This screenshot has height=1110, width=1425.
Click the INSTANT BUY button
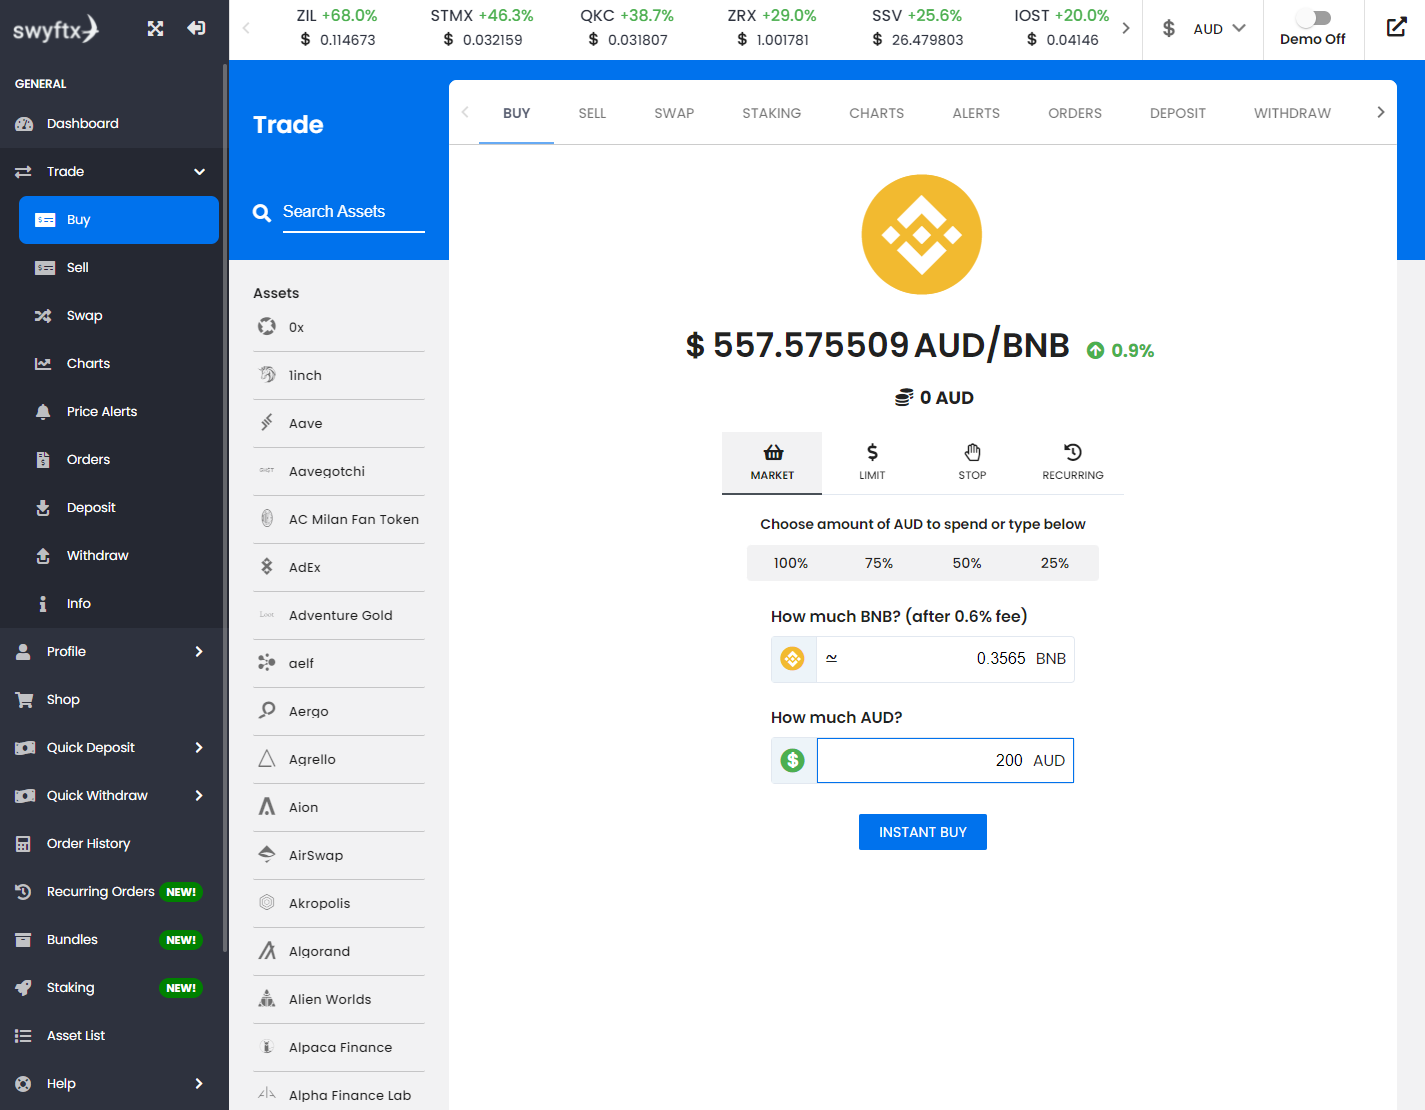click(923, 832)
